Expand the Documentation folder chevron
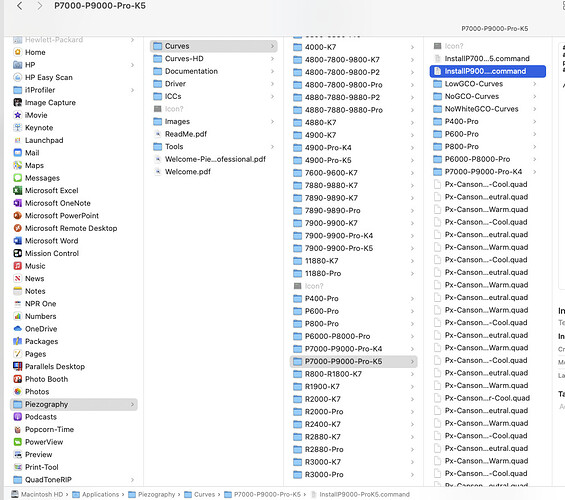Screen dimensions: 565x500 click(x=272, y=71)
